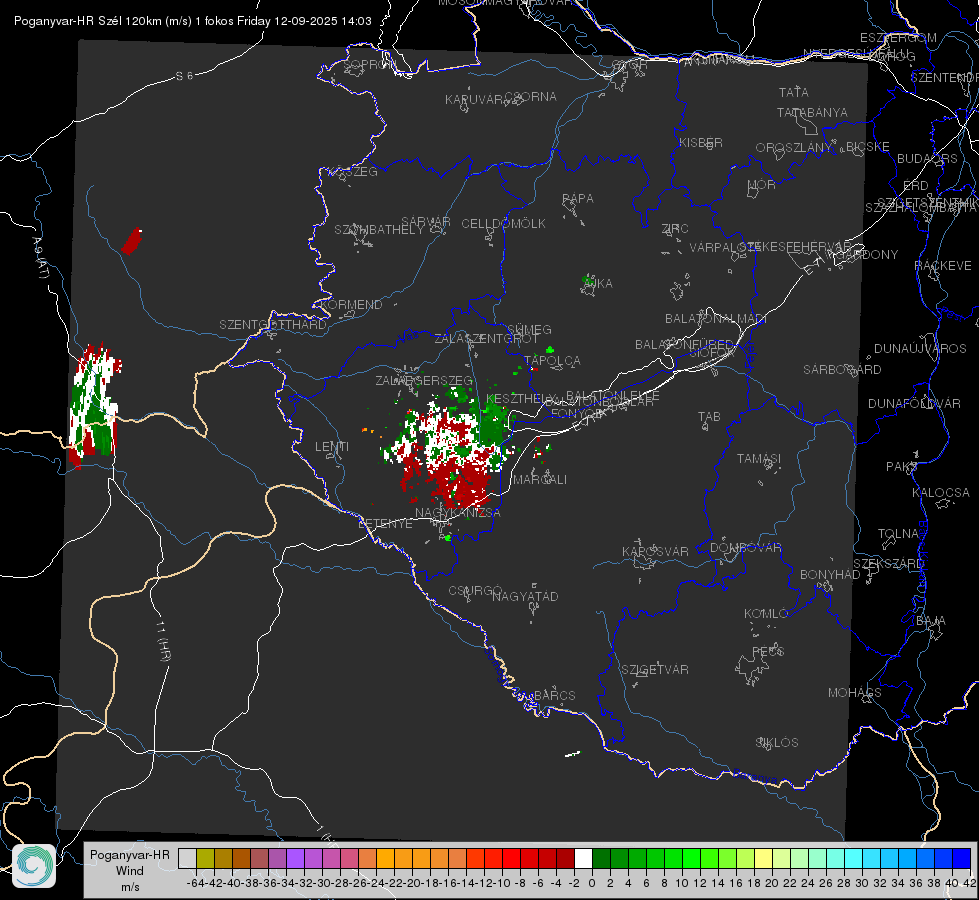Click the KALOCSA town label
Image resolution: width=979 pixels, height=900 pixels.
click(940, 493)
